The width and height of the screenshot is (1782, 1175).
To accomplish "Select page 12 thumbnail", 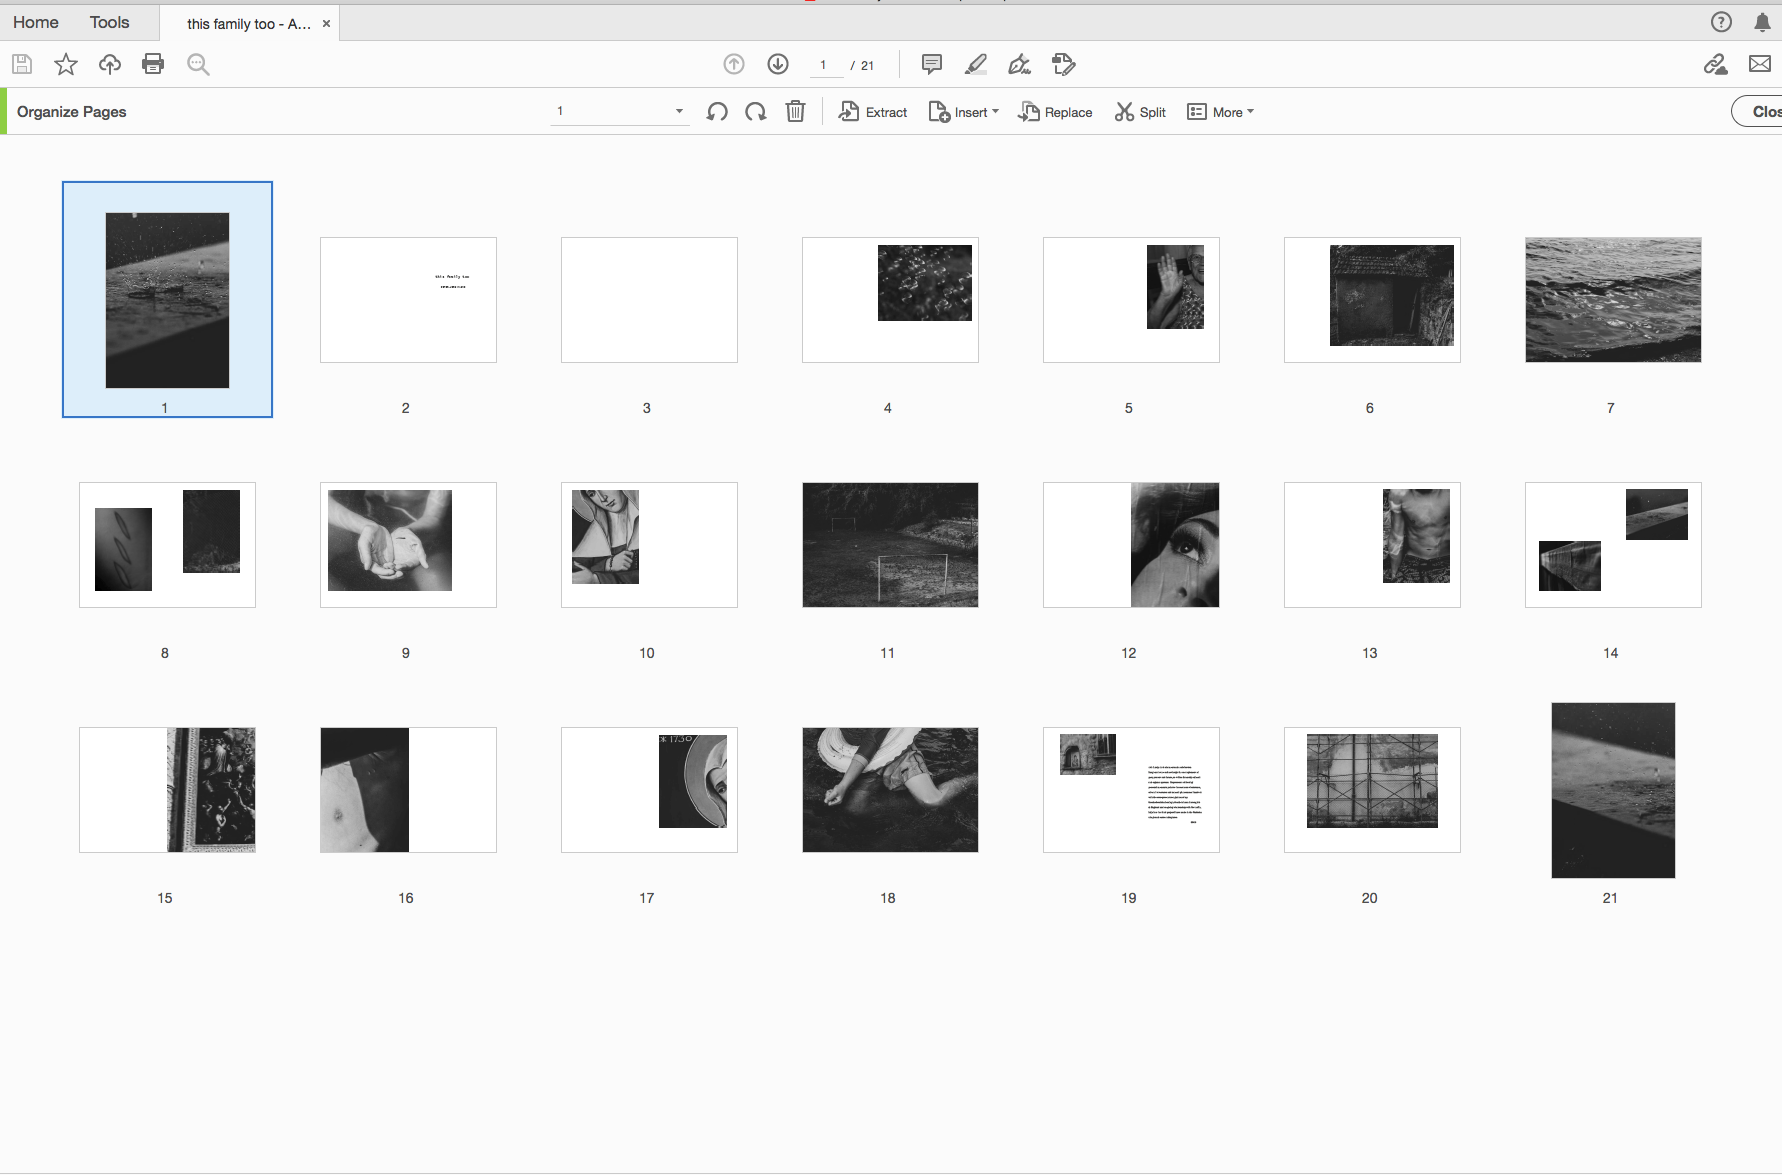I will point(1130,544).
